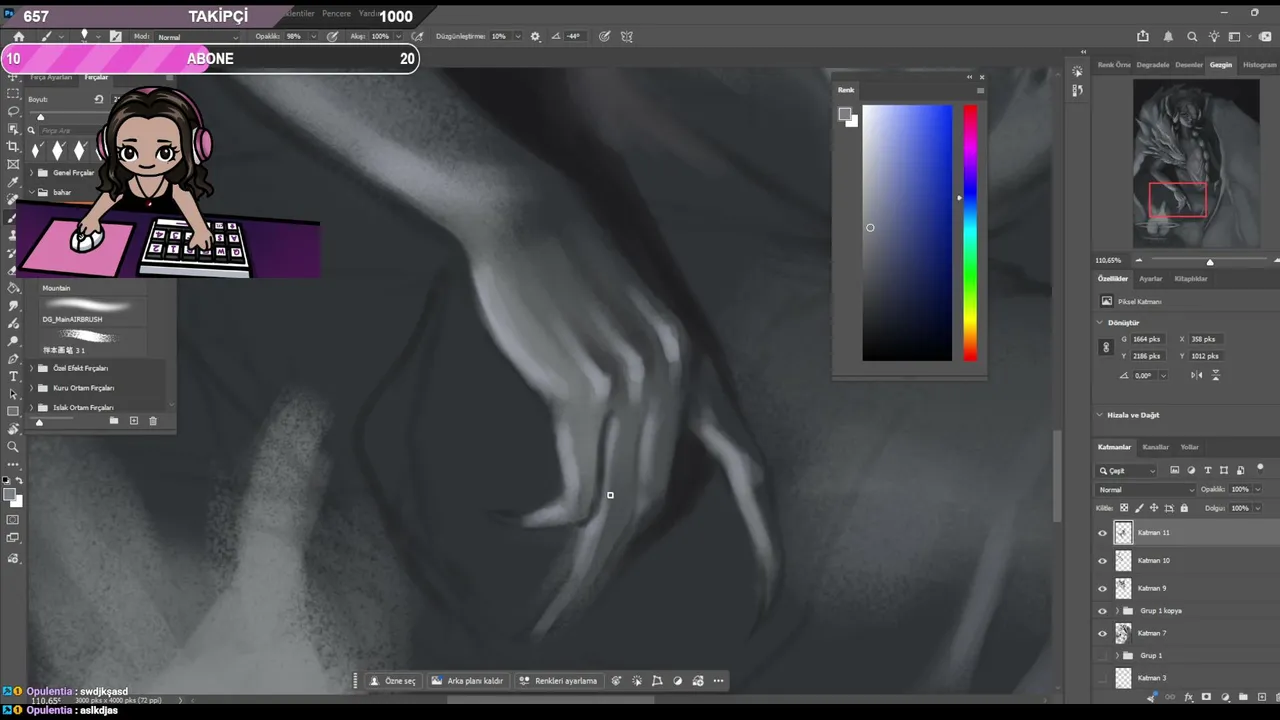Click the Search magnifier at top right
This screenshot has height=720, width=1280.
click(x=1192, y=37)
